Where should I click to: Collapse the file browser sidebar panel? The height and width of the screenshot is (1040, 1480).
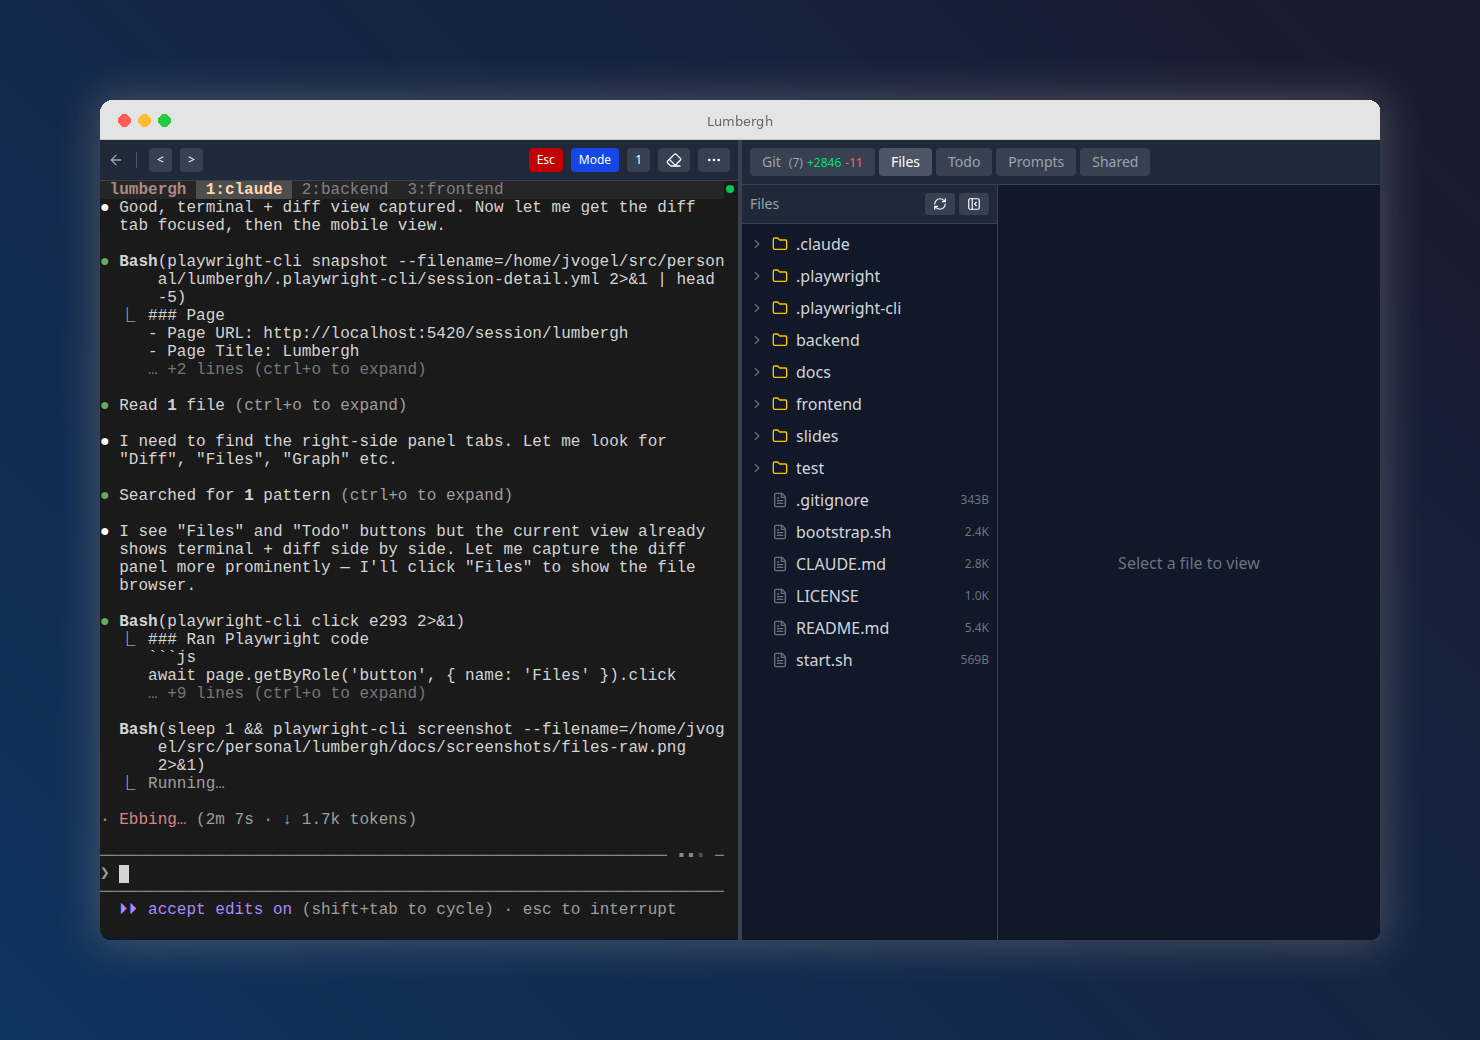click(974, 204)
